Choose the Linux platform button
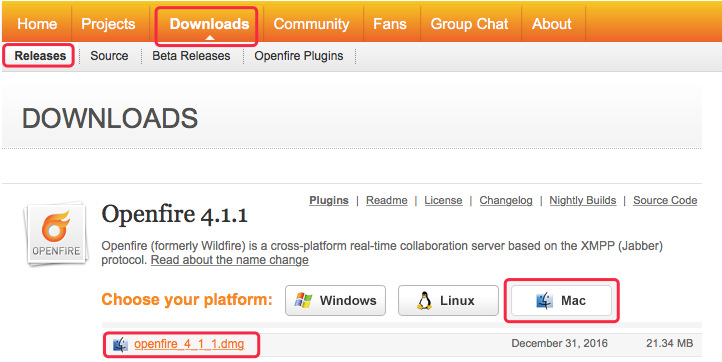722x362 pixels. click(x=448, y=301)
